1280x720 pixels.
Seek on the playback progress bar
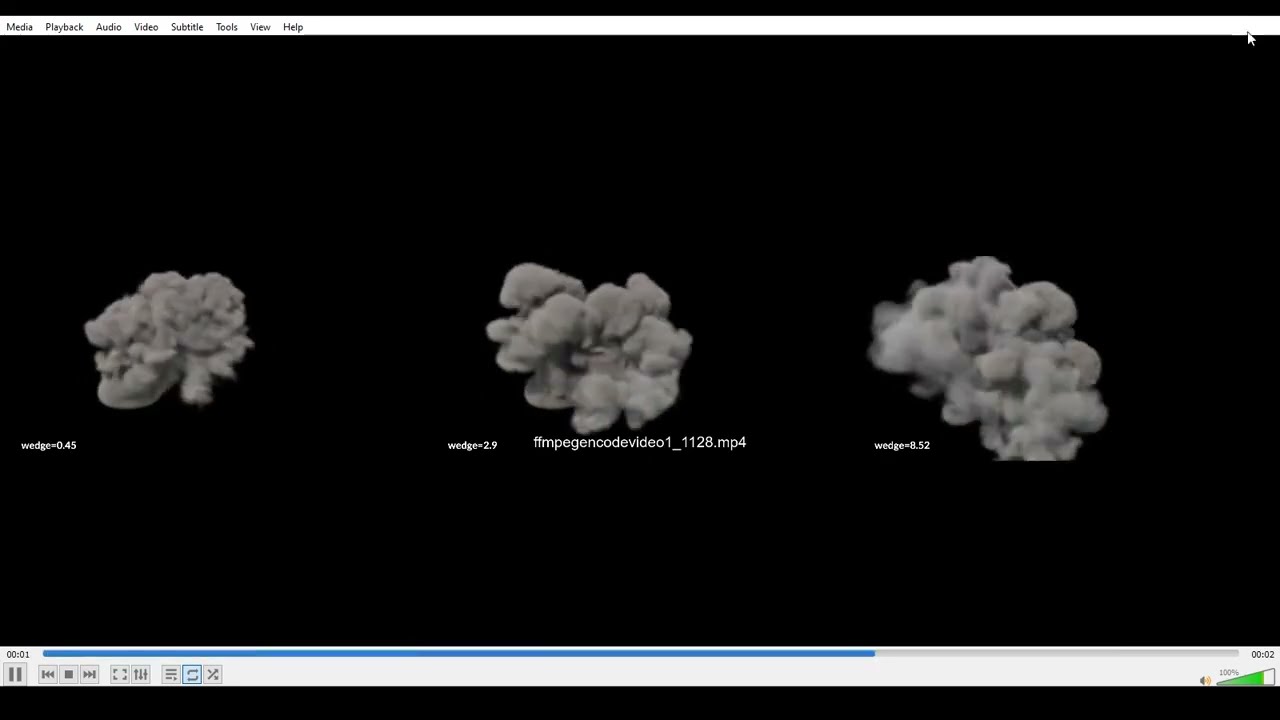click(x=640, y=654)
